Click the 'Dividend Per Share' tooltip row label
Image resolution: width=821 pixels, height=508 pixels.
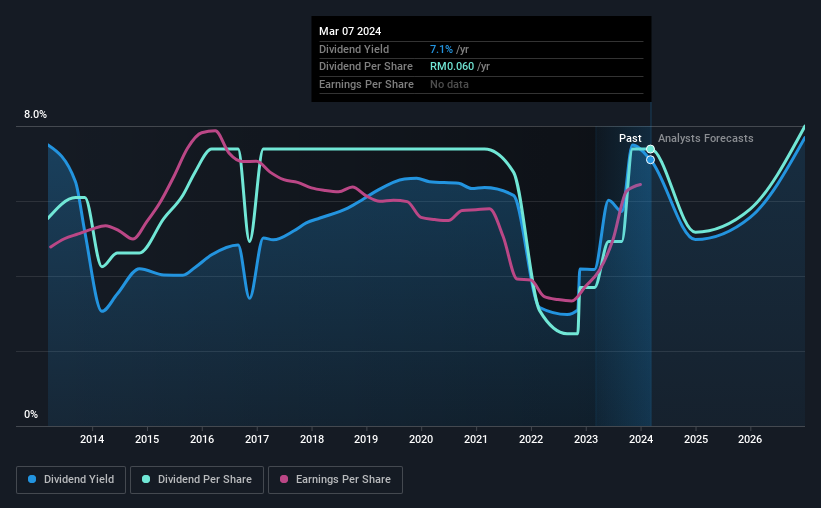coord(365,67)
